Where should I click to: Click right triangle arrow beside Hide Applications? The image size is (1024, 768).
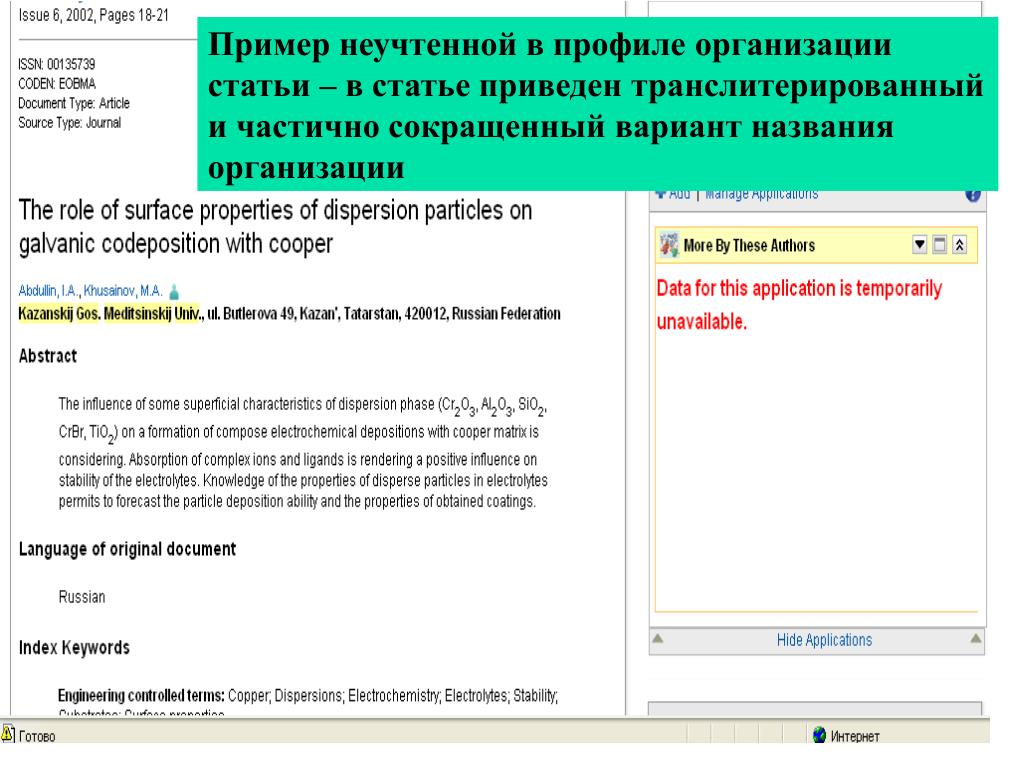click(975, 638)
